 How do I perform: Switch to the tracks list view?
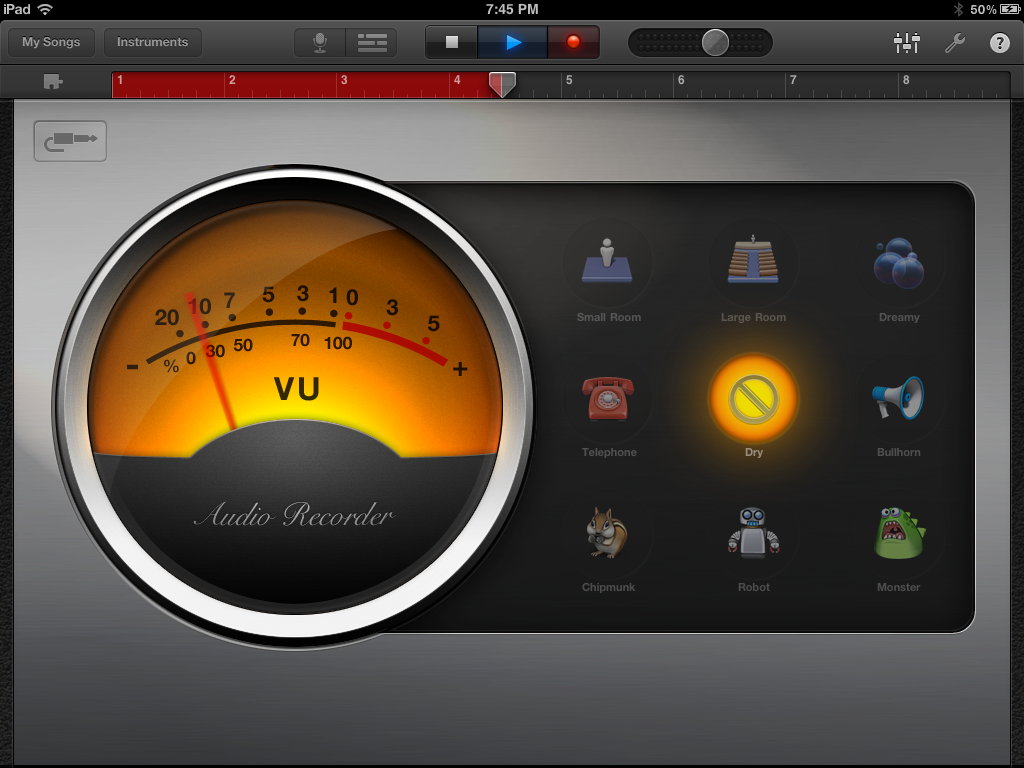pos(372,42)
